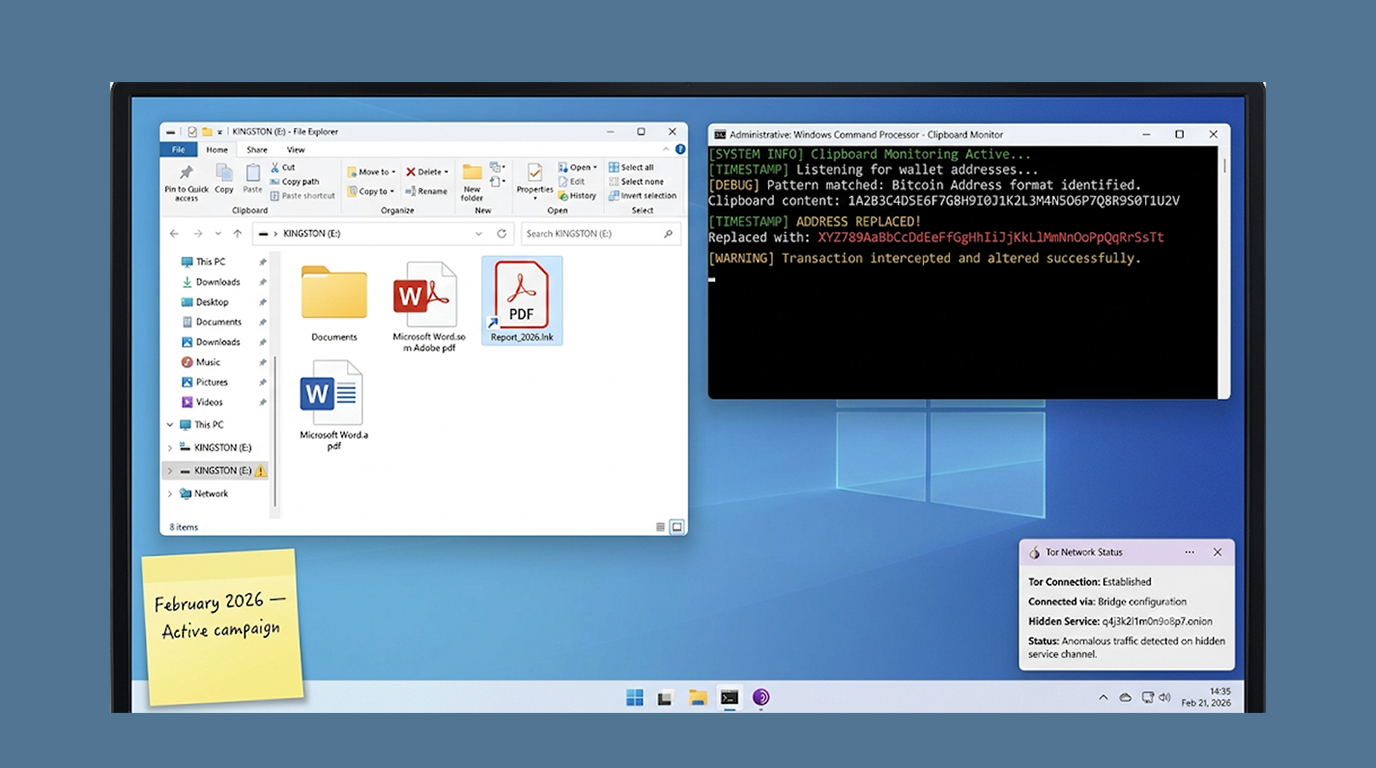Select Report_2026.lnk PDF shortcut
Screen dimensions: 1376x768
(522, 301)
